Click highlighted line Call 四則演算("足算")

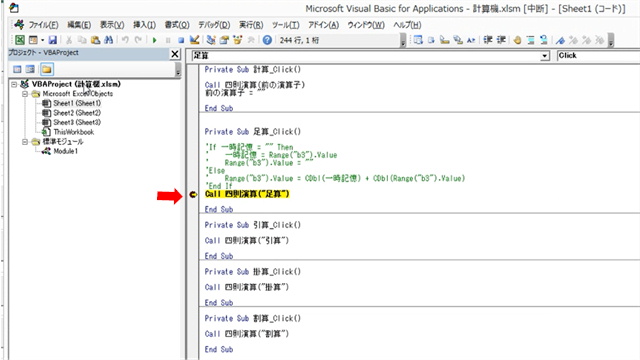click(x=247, y=194)
